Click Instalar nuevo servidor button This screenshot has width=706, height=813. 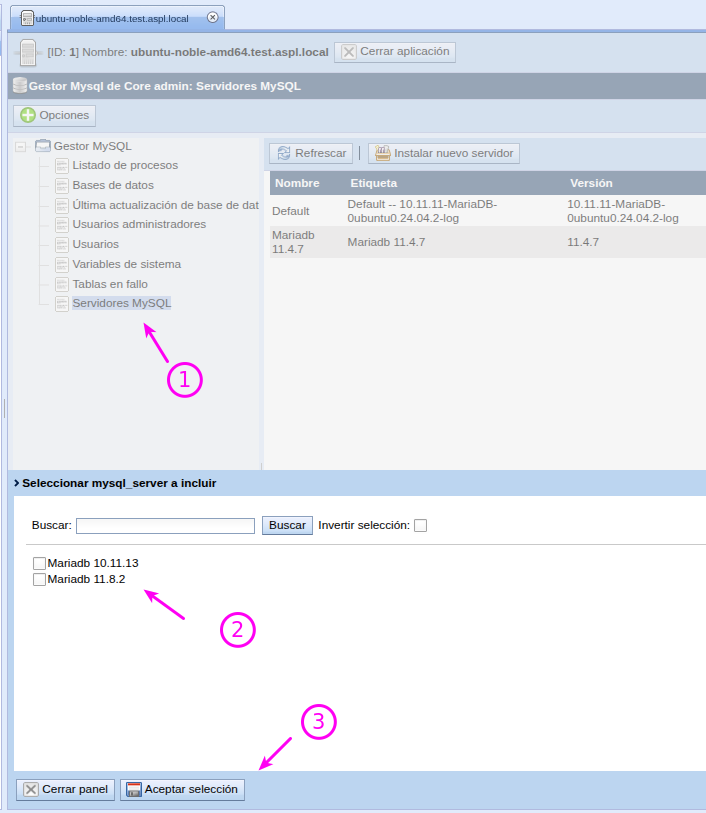444,153
